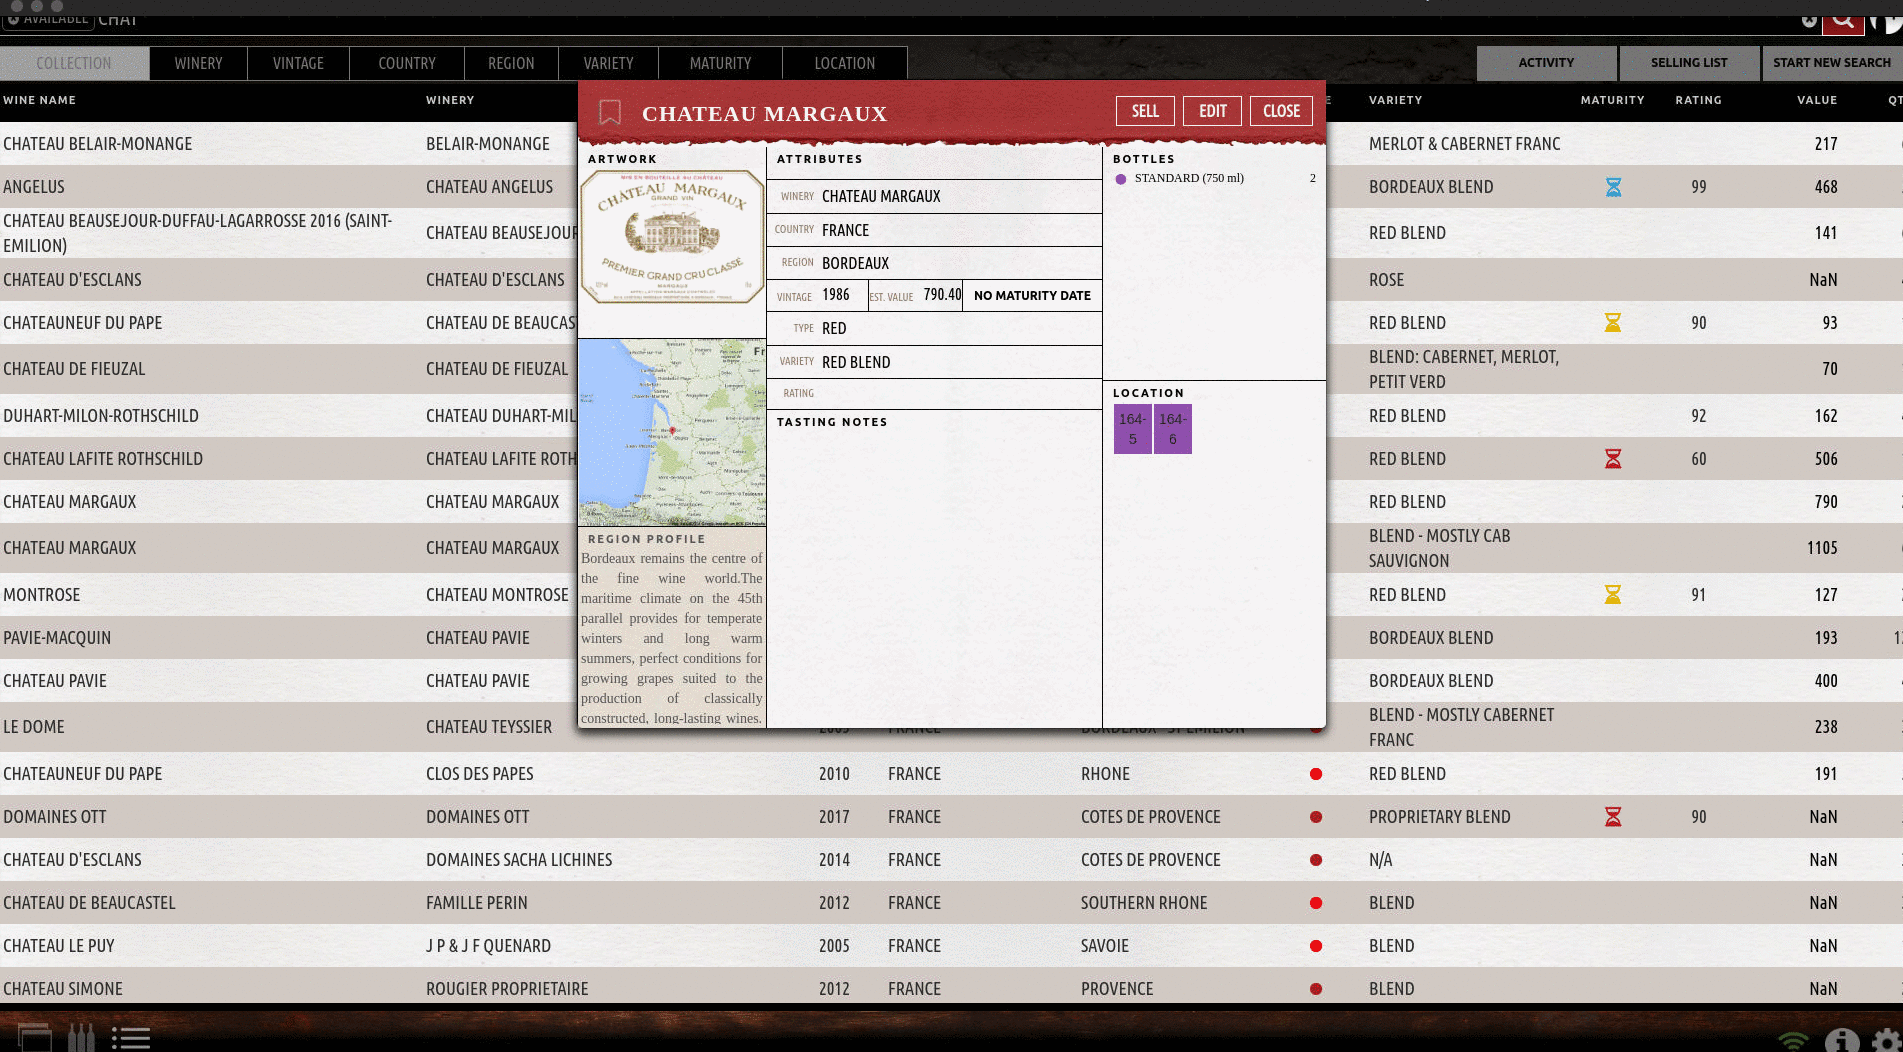The image size is (1903, 1052).
Task: Open the window layout icon in the bottom bar
Action: pyautogui.click(x=34, y=1038)
